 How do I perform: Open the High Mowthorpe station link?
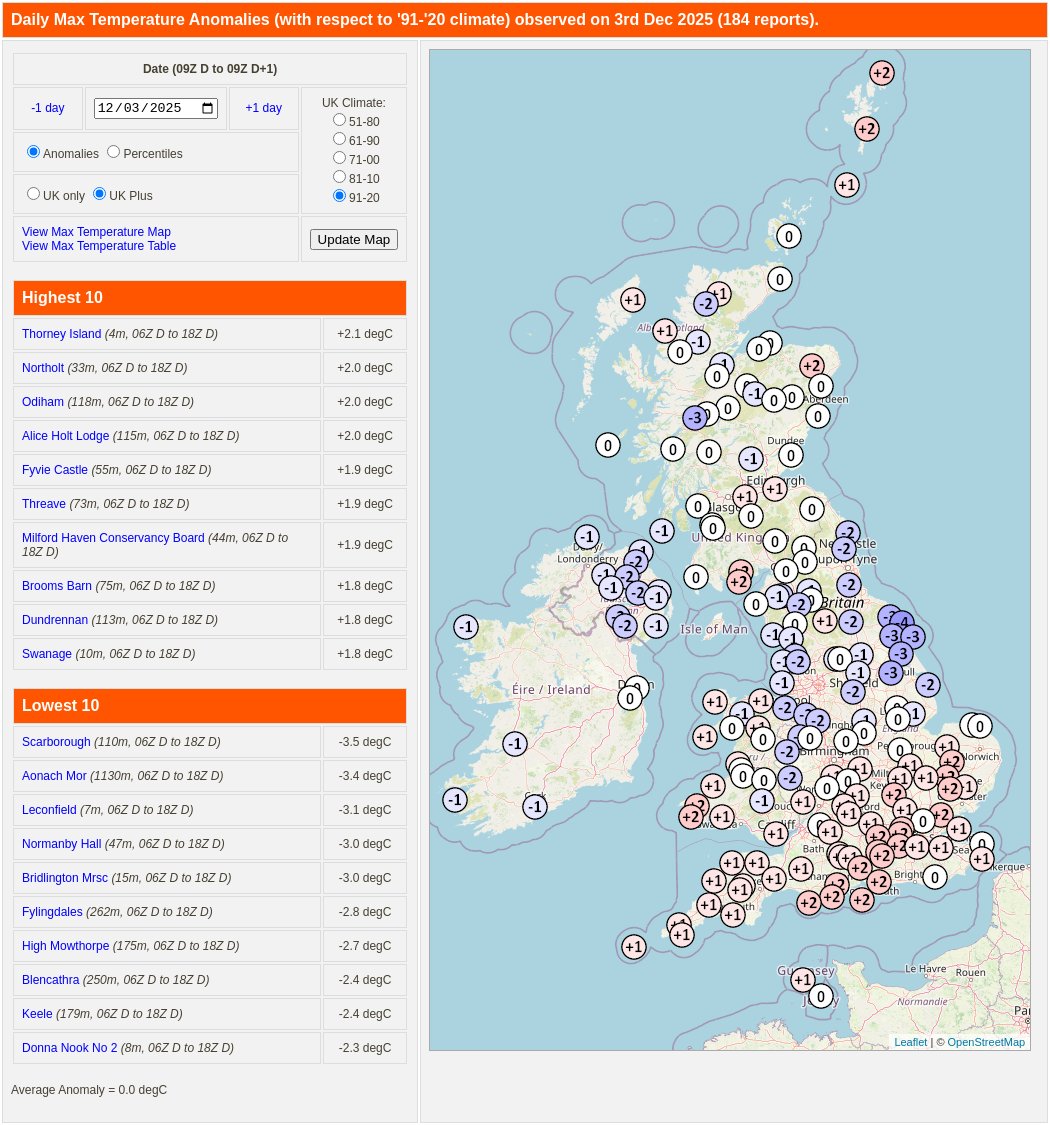click(x=65, y=946)
